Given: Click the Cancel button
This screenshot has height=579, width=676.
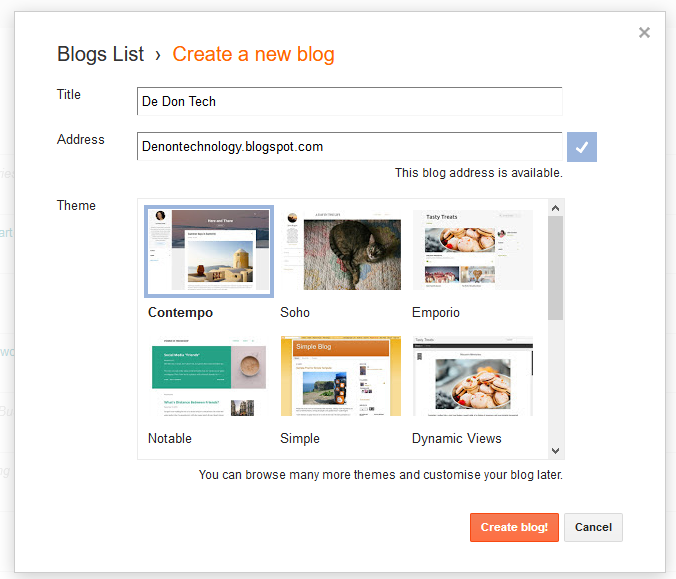Looking at the screenshot, I should [593, 527].
